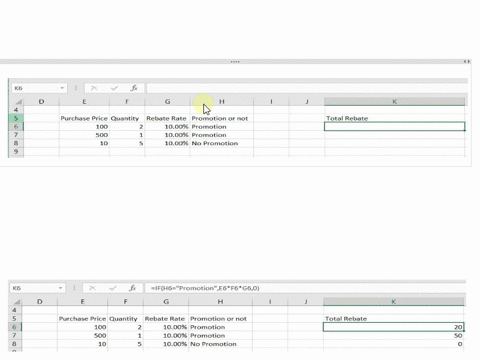This screenshot has width=480, height=360.
Task: Click purchase price 100 cell in lower sheet
Action: click(x=82, y=327)
